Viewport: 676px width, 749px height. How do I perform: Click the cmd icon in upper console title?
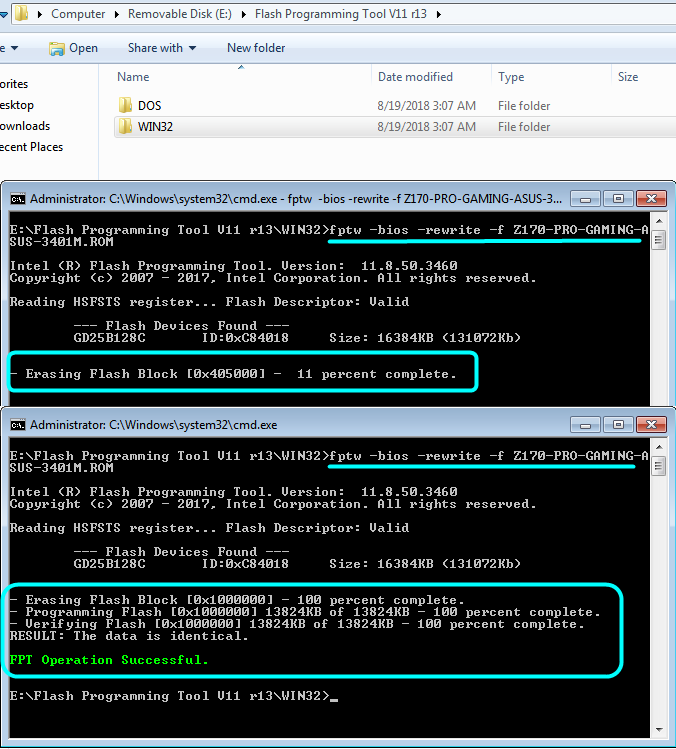click(x=18, y=199)
